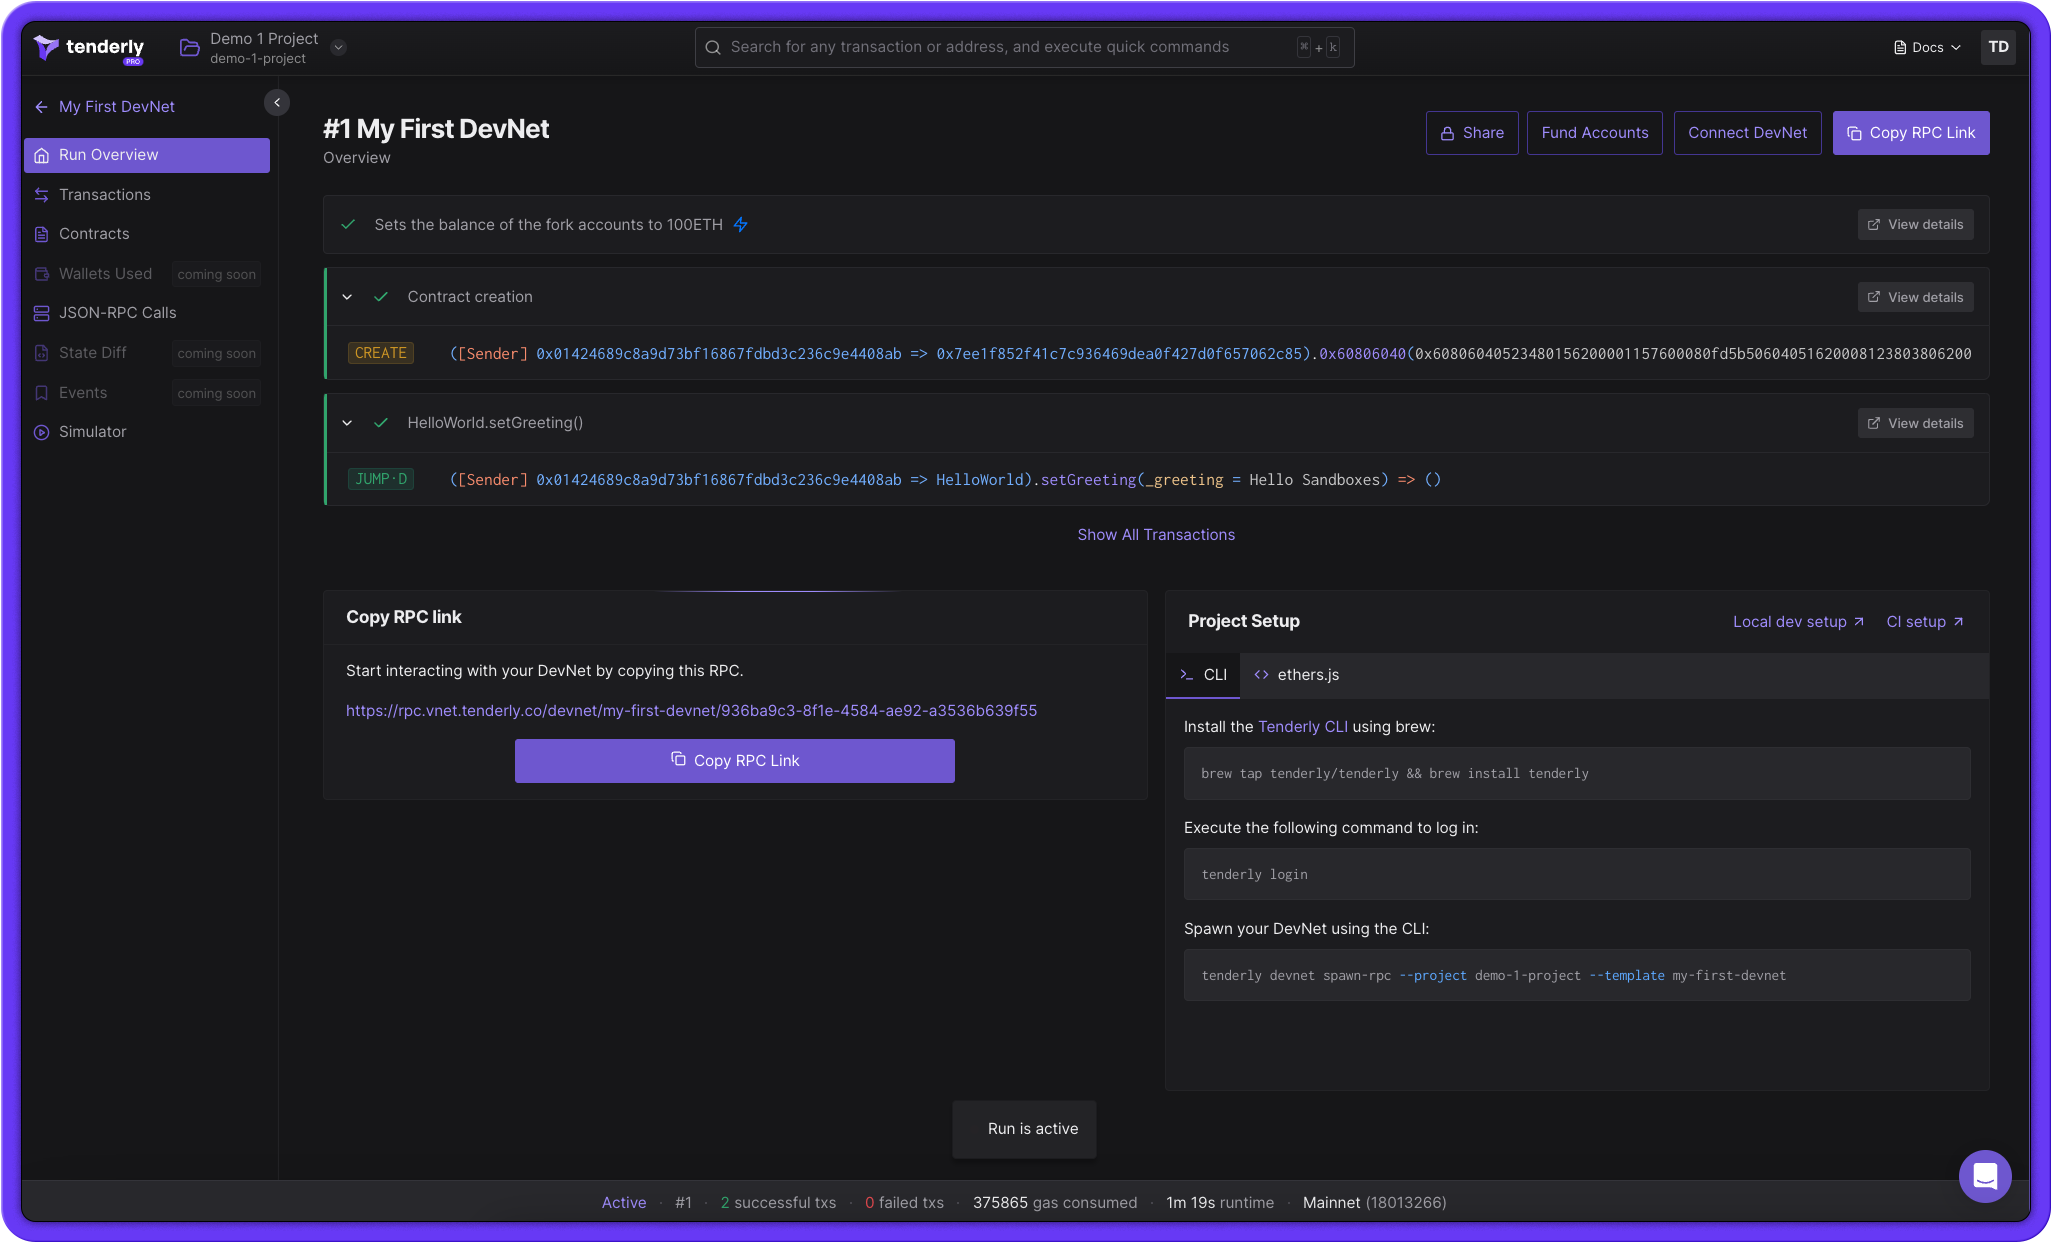
Task: Expand the Demo 1 Project dropdown
Action: [x=338, y=47]
